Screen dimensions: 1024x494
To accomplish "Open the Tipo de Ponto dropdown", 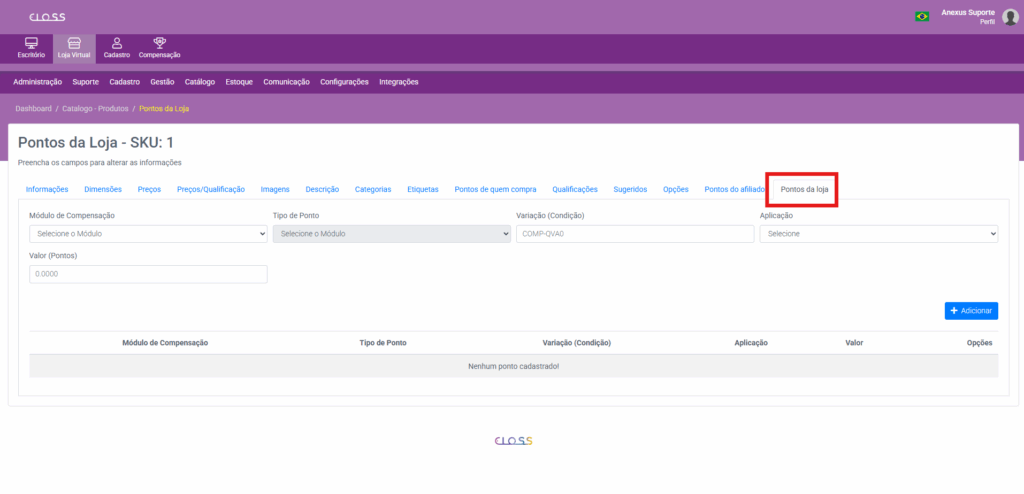I will [391, 233].
